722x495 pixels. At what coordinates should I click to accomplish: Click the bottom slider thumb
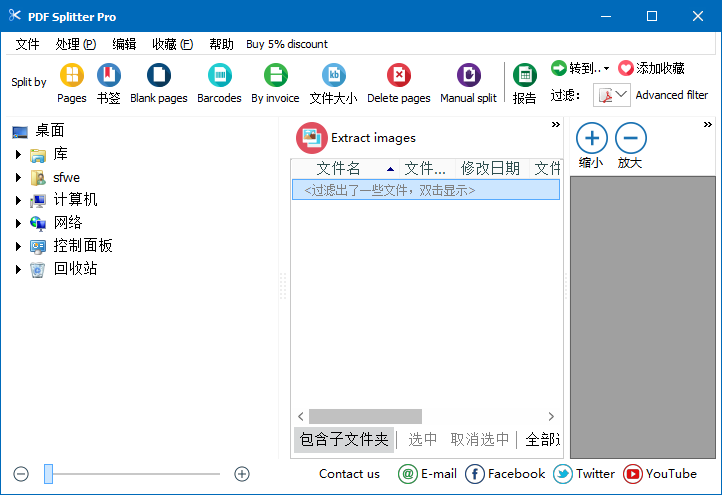(x=48, y=474)
